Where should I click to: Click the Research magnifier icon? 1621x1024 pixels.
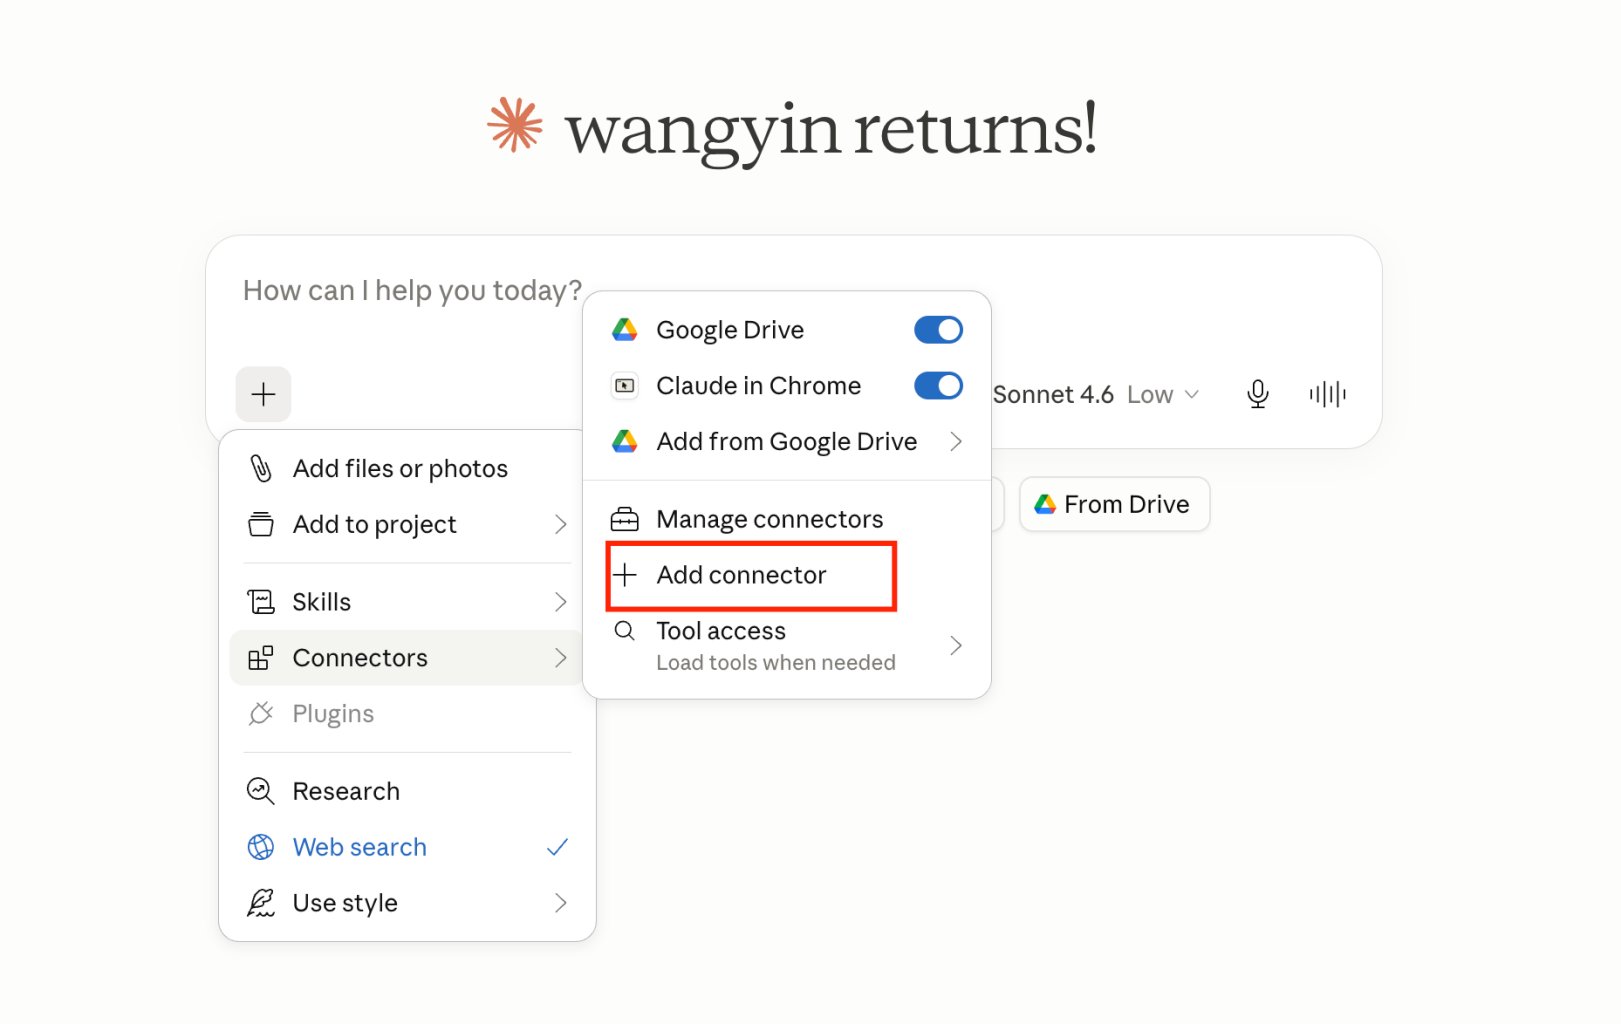(261, 791)
